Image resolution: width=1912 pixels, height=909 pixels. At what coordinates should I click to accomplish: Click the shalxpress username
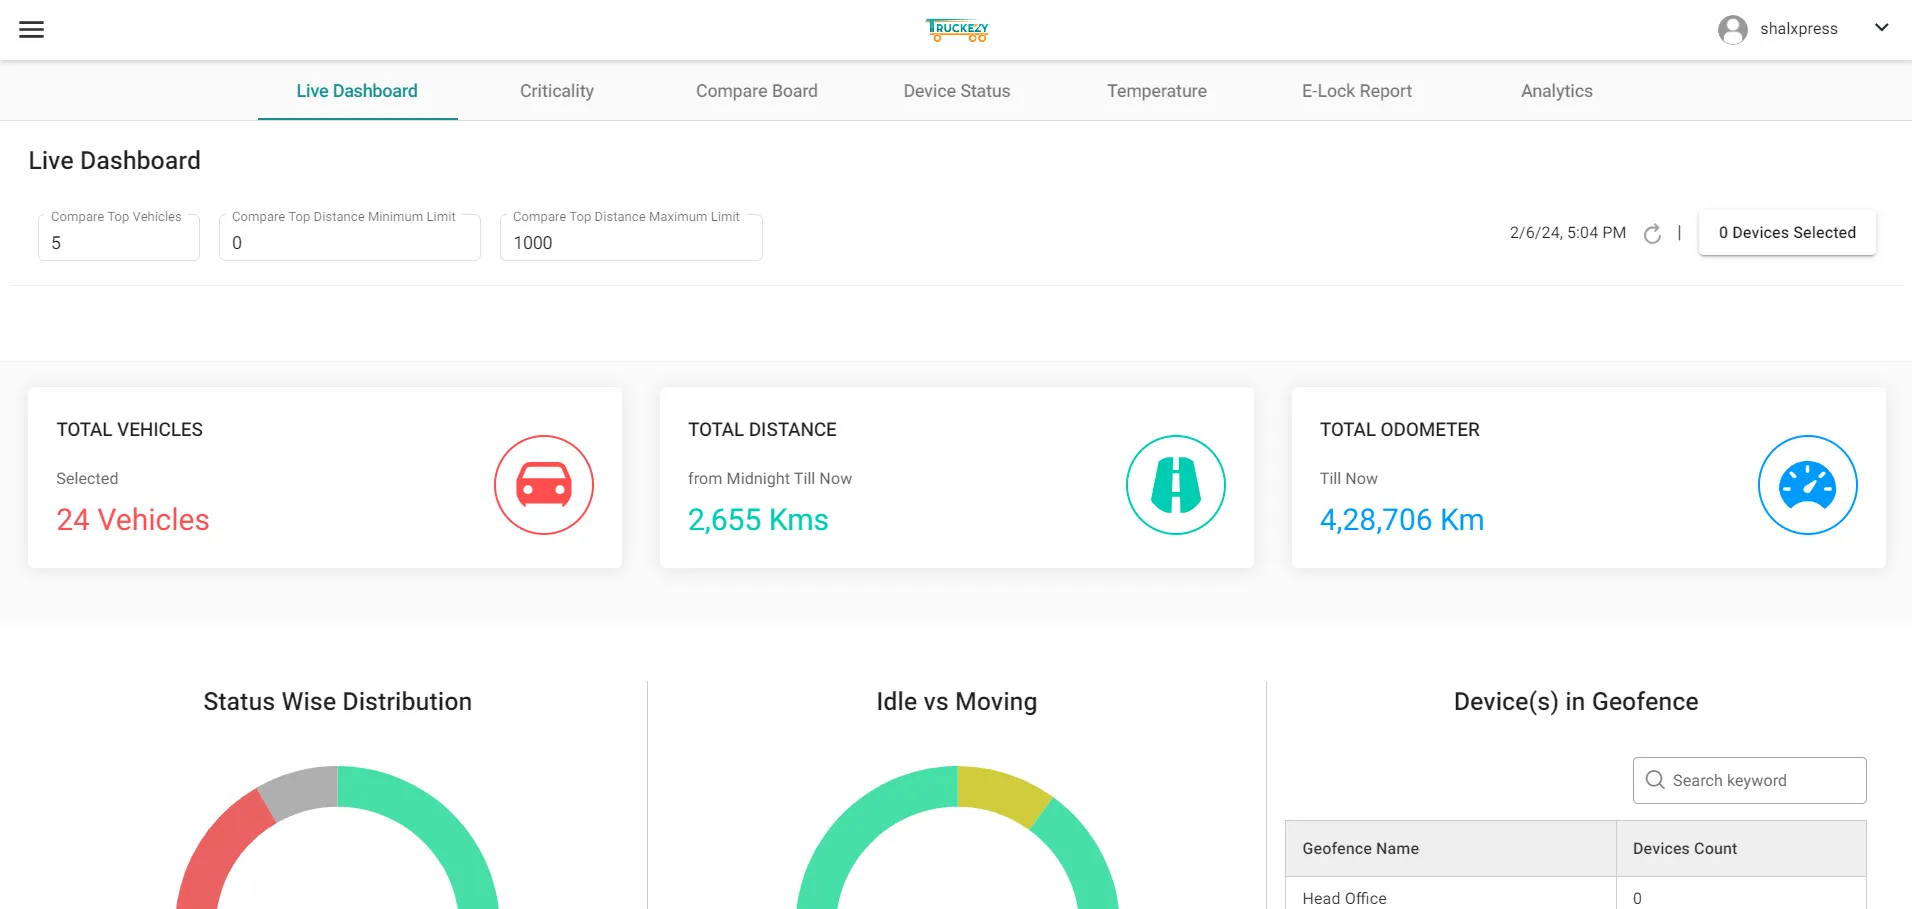[x=1799, y=29]
